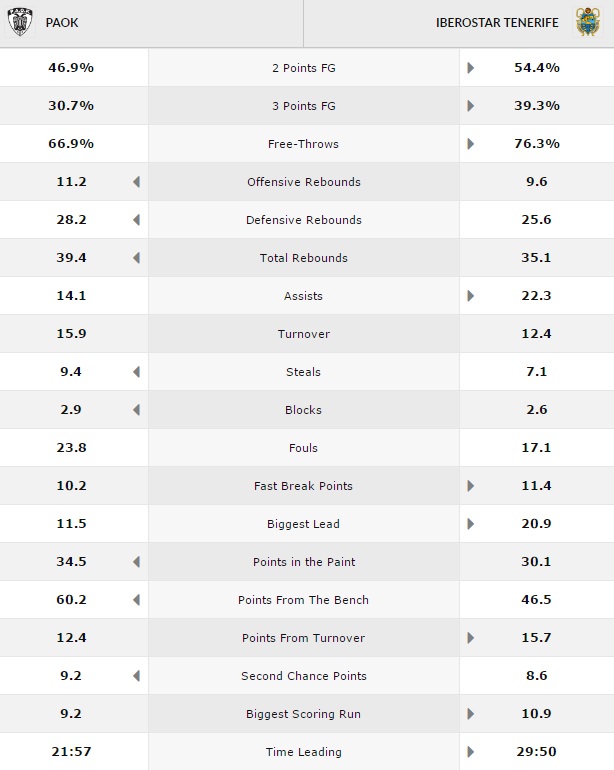614x770 pixels.
Task: Click the PAOK team crest logo
Action: click(x=18, y=22)
